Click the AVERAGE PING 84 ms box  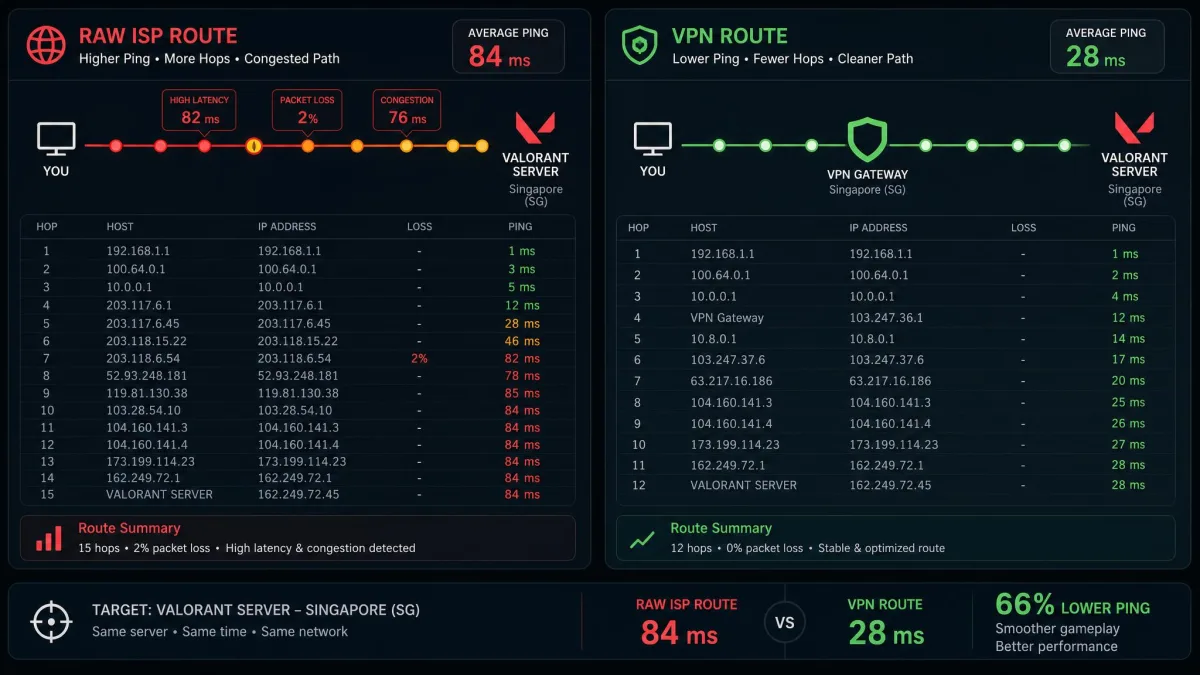(x=508, y=47)
